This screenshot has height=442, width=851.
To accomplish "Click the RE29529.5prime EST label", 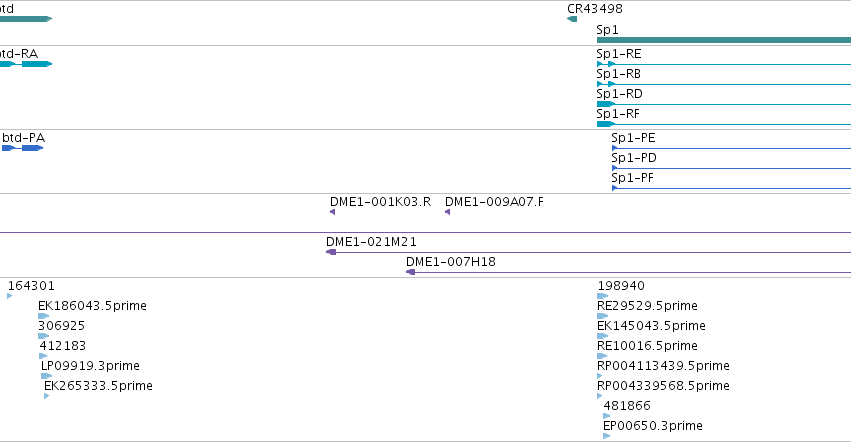I will click(647, 306).
